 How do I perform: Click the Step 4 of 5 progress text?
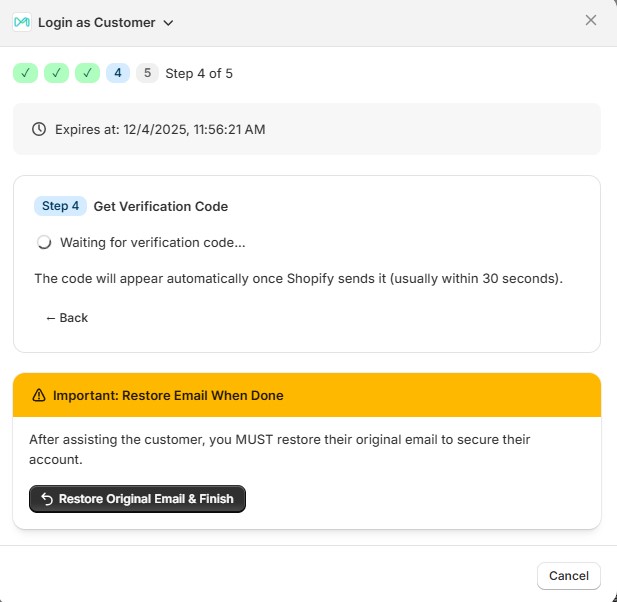pyautogui.click(x=199, y=73)
